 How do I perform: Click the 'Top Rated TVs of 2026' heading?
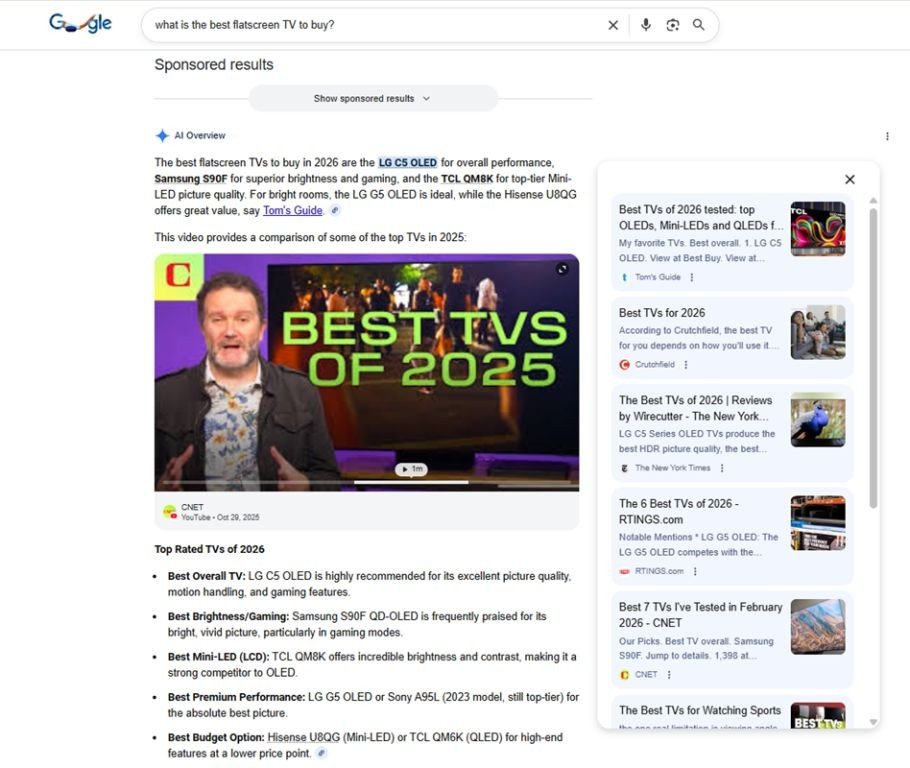tap(210, 549)
